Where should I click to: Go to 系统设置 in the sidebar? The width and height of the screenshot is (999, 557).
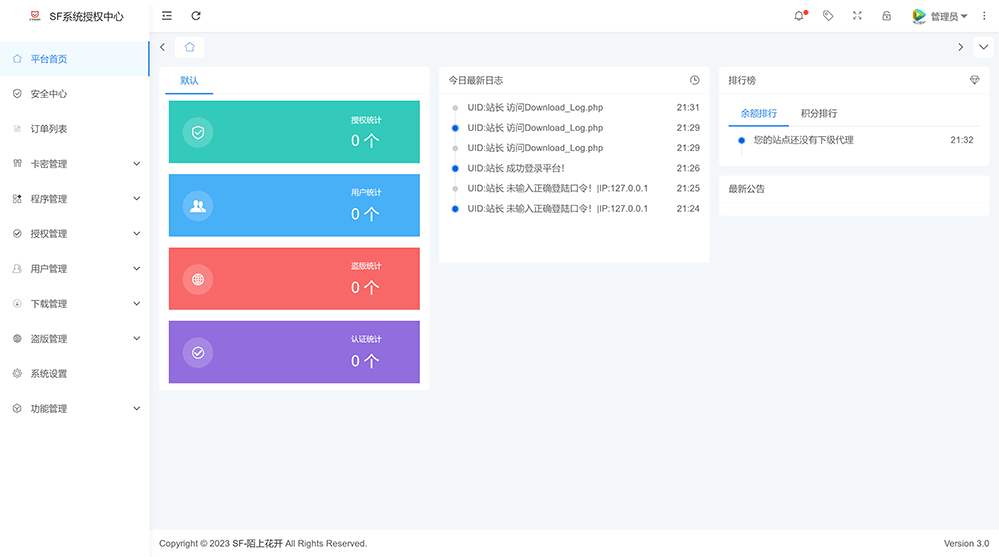[x=75, y=373]
